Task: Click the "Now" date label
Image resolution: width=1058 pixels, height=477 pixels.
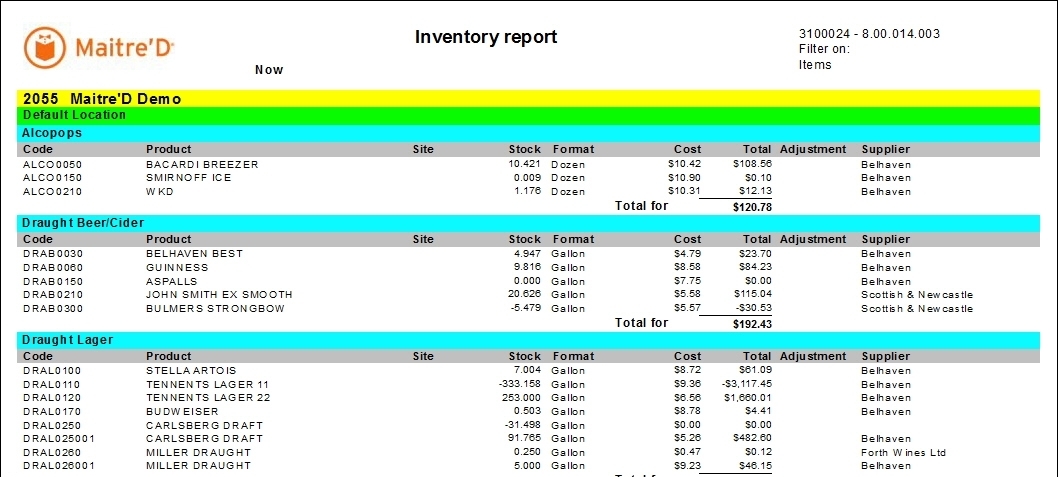Action: pos(269,70)
